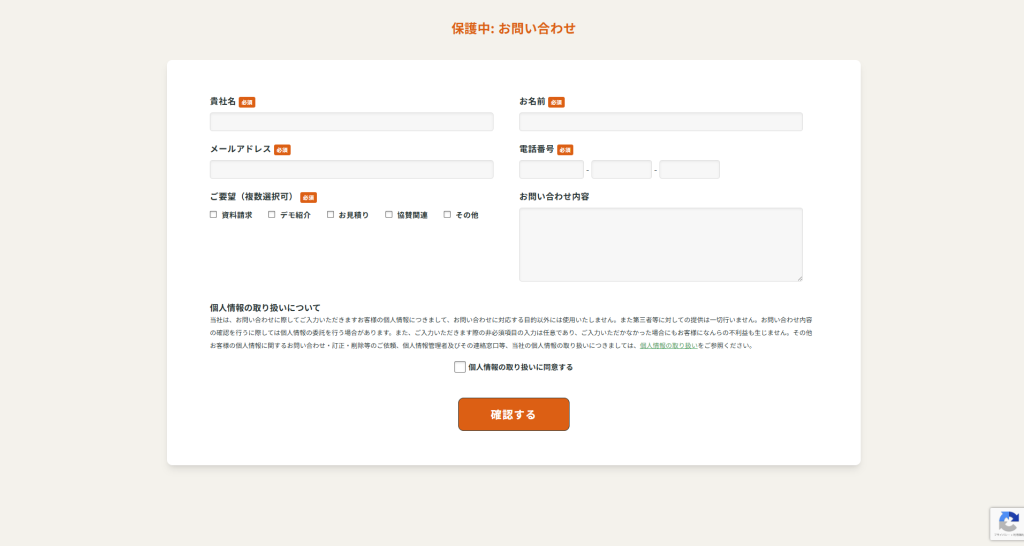Enable the お見積り checkbox
This screenshot has height=546, width=1024.
[x=331, y=215]
